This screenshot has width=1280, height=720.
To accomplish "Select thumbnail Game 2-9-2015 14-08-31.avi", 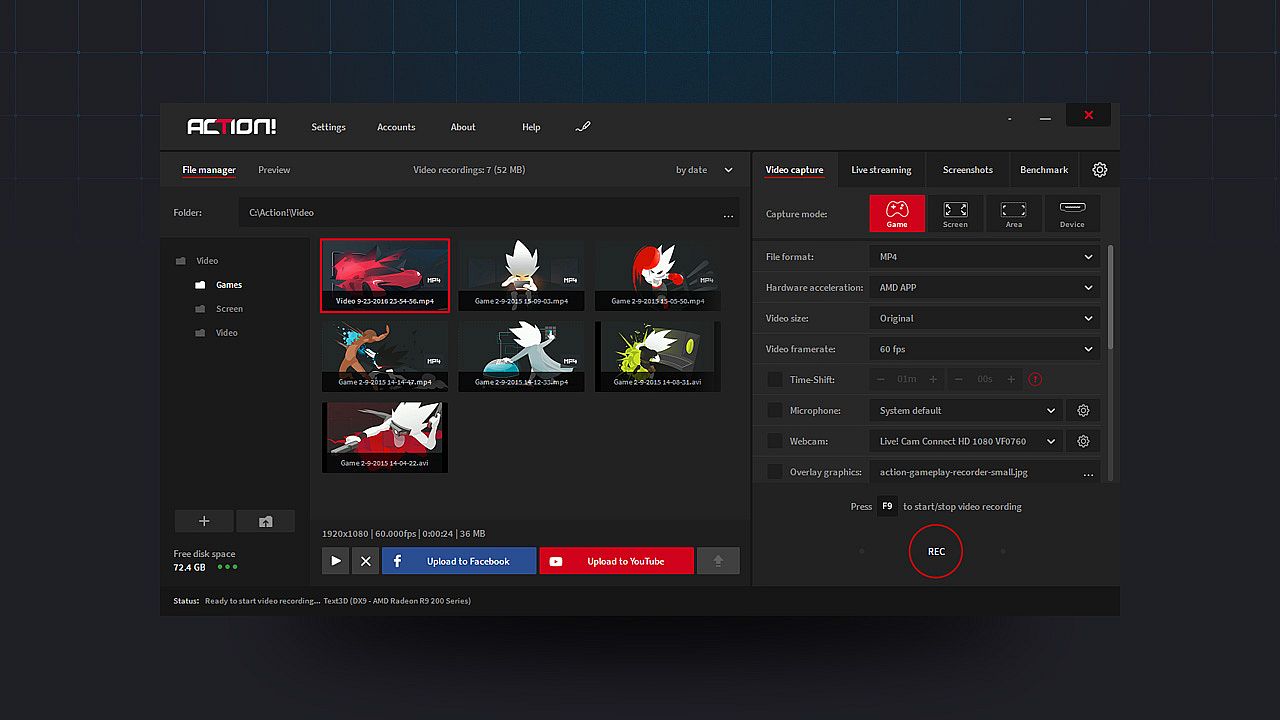I will click(x=657, y=356).
